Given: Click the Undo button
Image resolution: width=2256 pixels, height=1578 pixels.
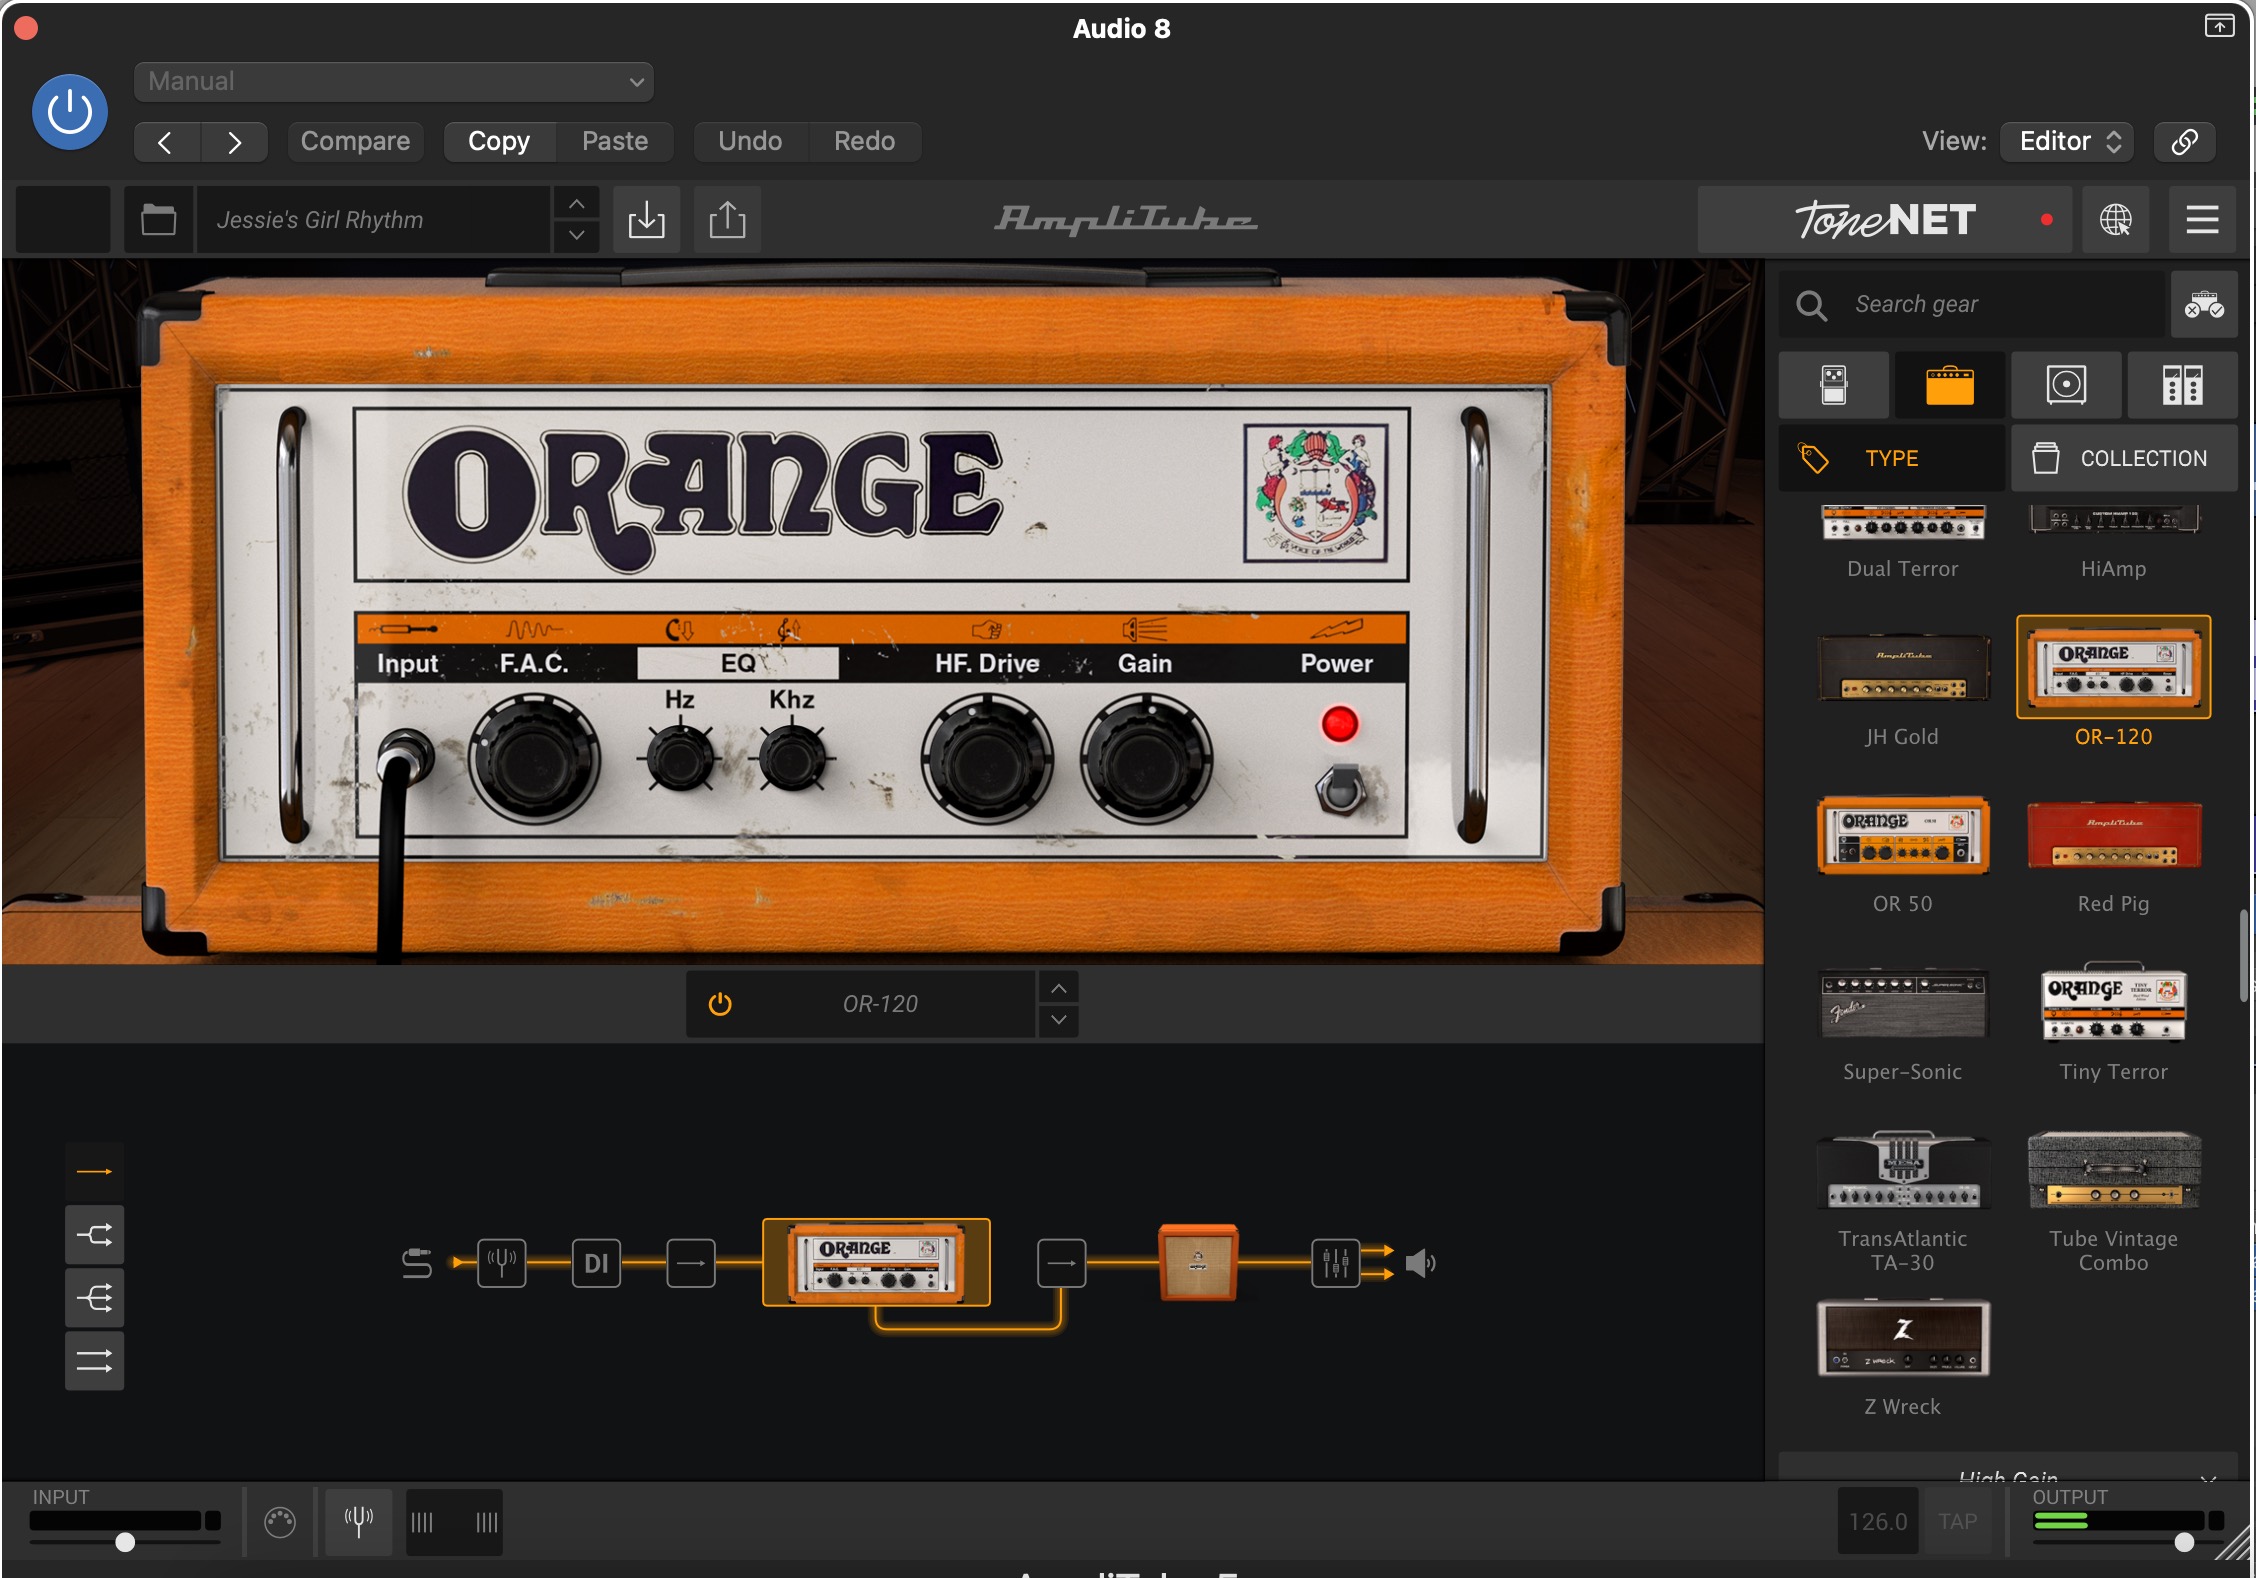Looking at the screenshot, I should click(x=750, y=141).
